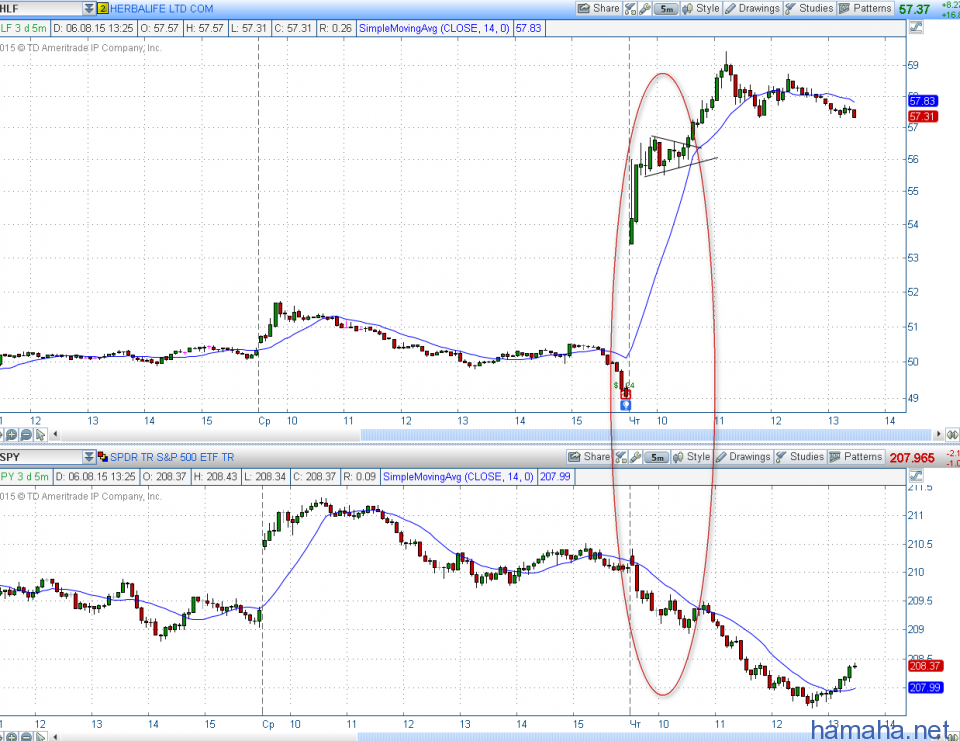Select the pointer cursor tool under HLF chart

coord(40,435)
